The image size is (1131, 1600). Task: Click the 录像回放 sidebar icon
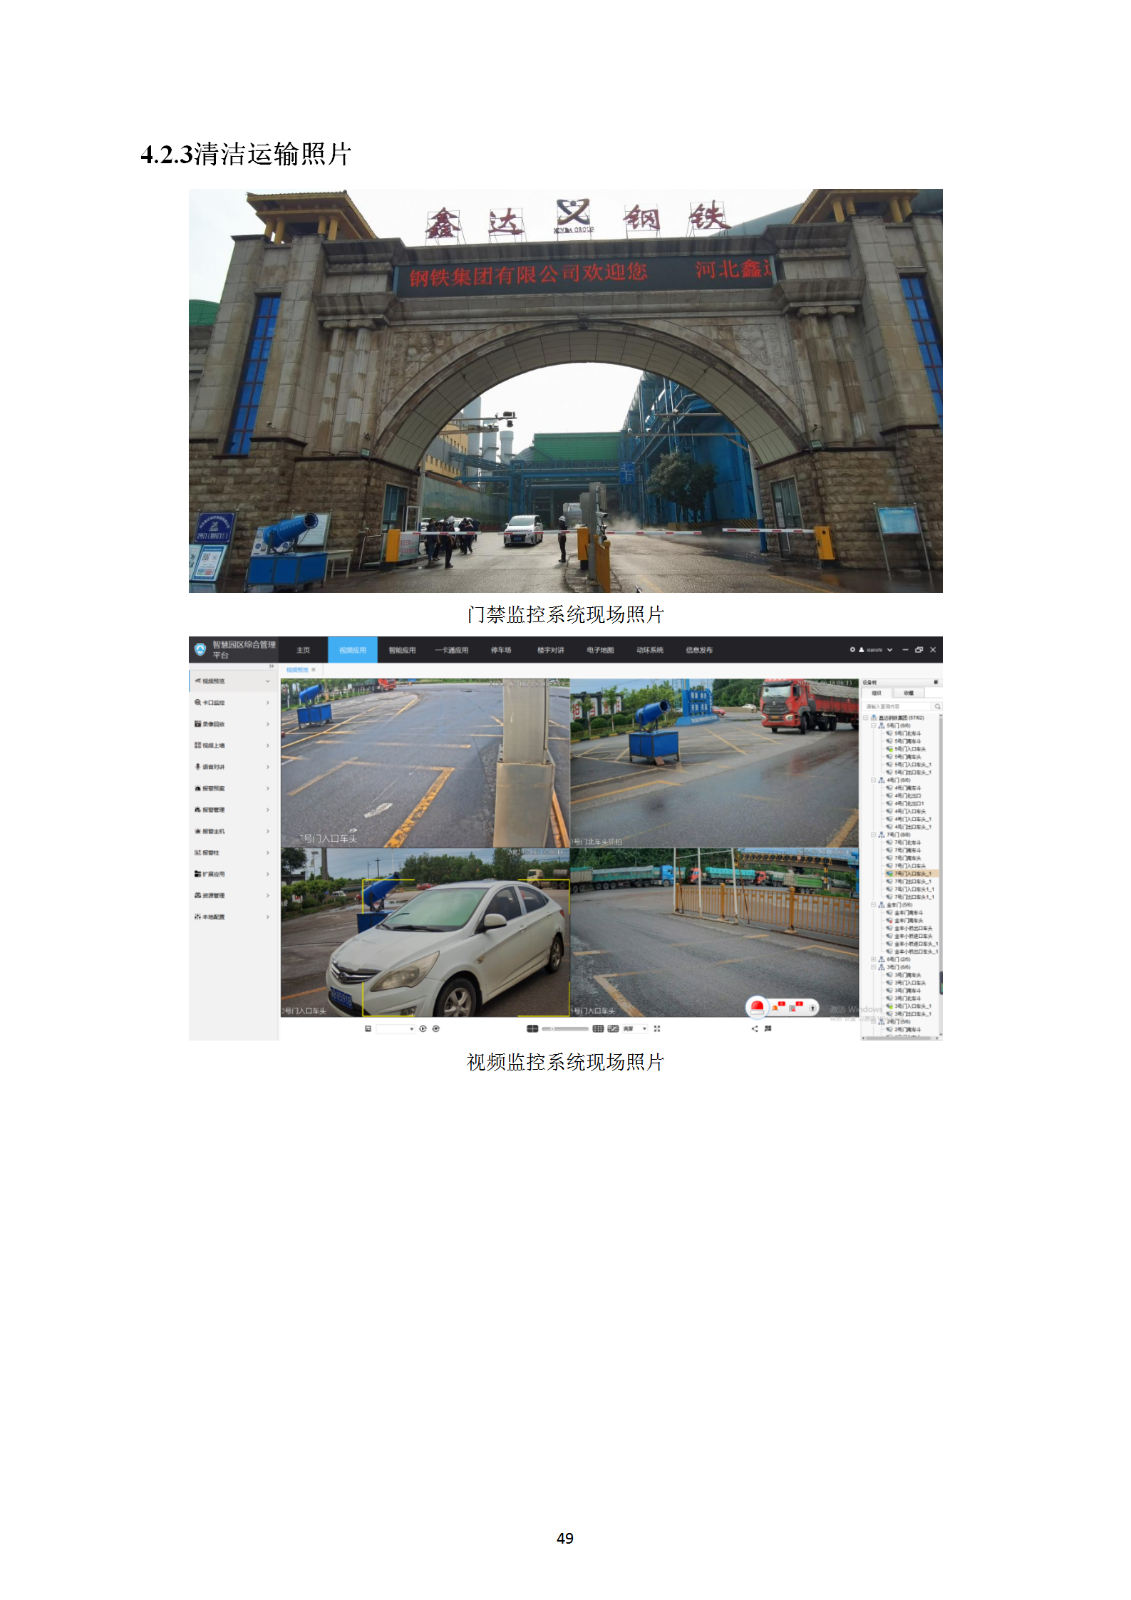pos(198,724)
